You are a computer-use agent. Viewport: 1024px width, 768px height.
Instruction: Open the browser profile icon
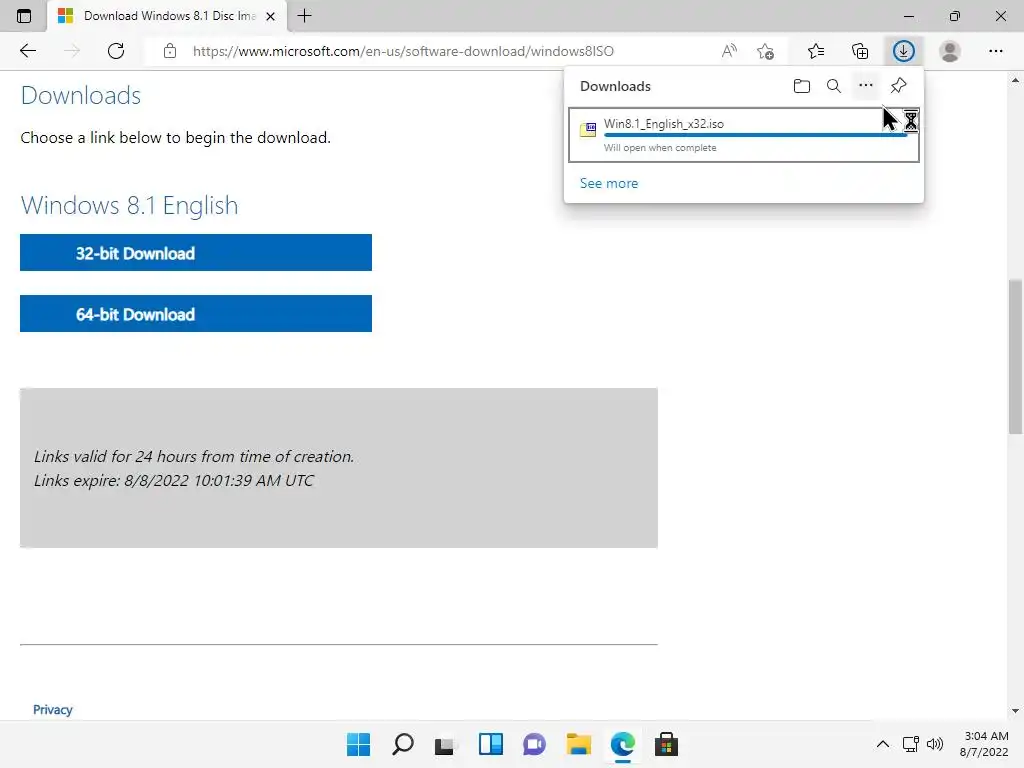pyautogui.click(x=950, y=51)
